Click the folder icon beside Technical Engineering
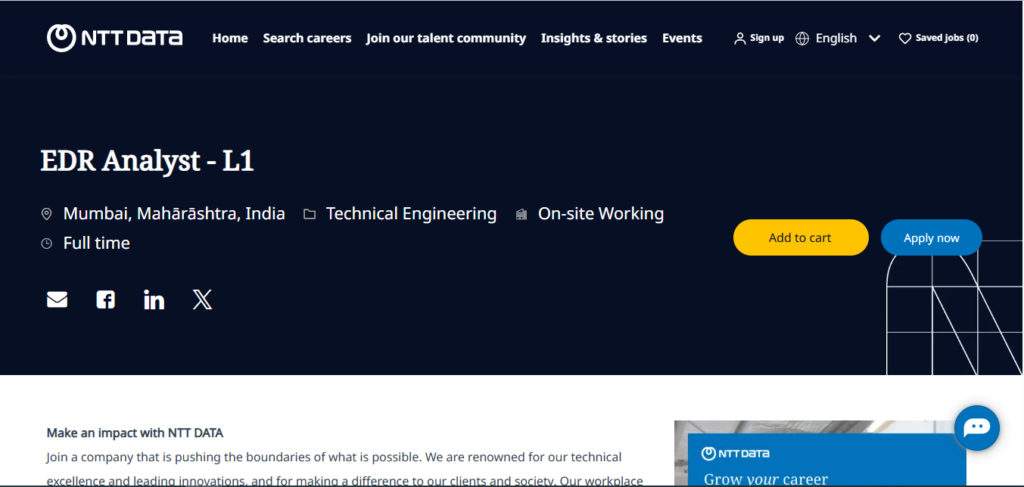The width and height of the screenshot is (1024, 487). [310, 214]
